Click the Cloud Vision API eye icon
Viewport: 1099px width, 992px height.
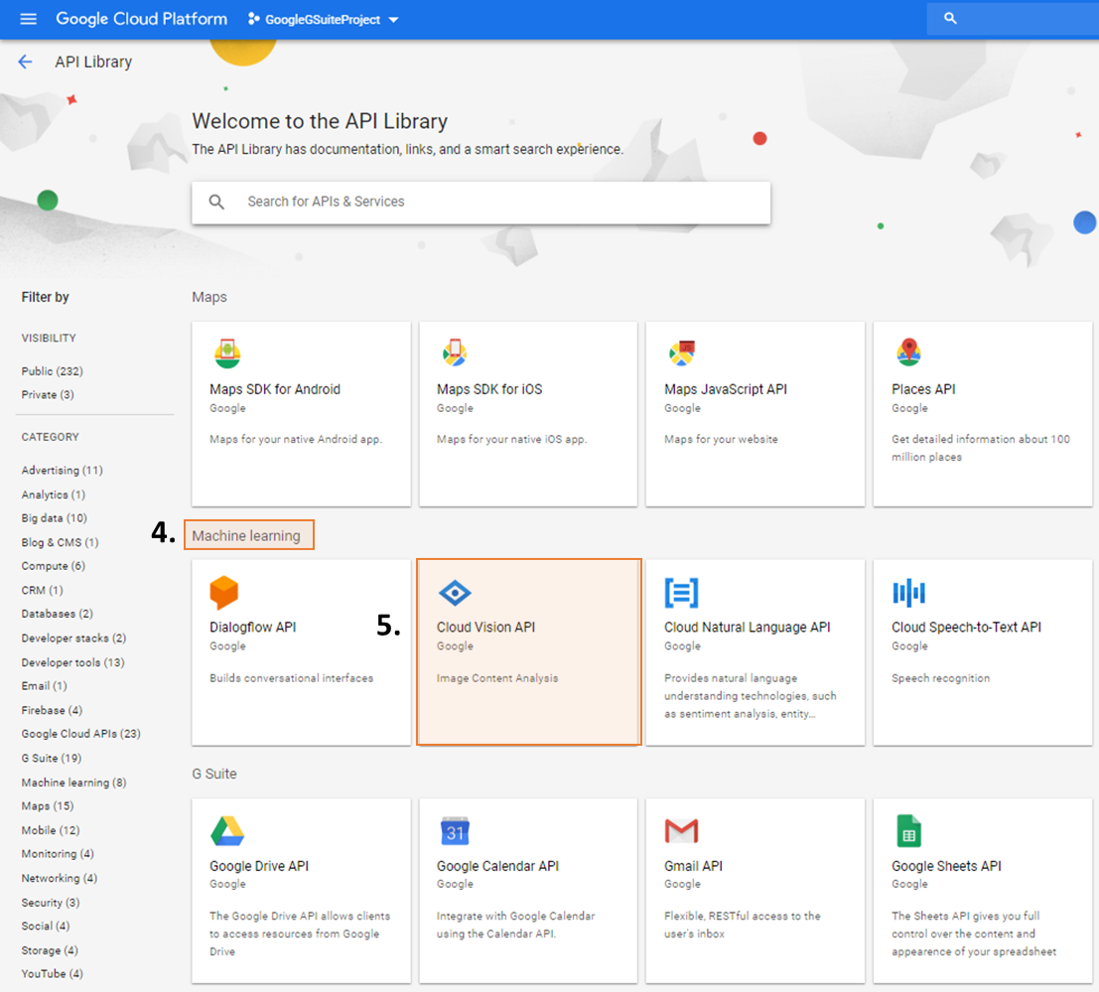[454, 593]
